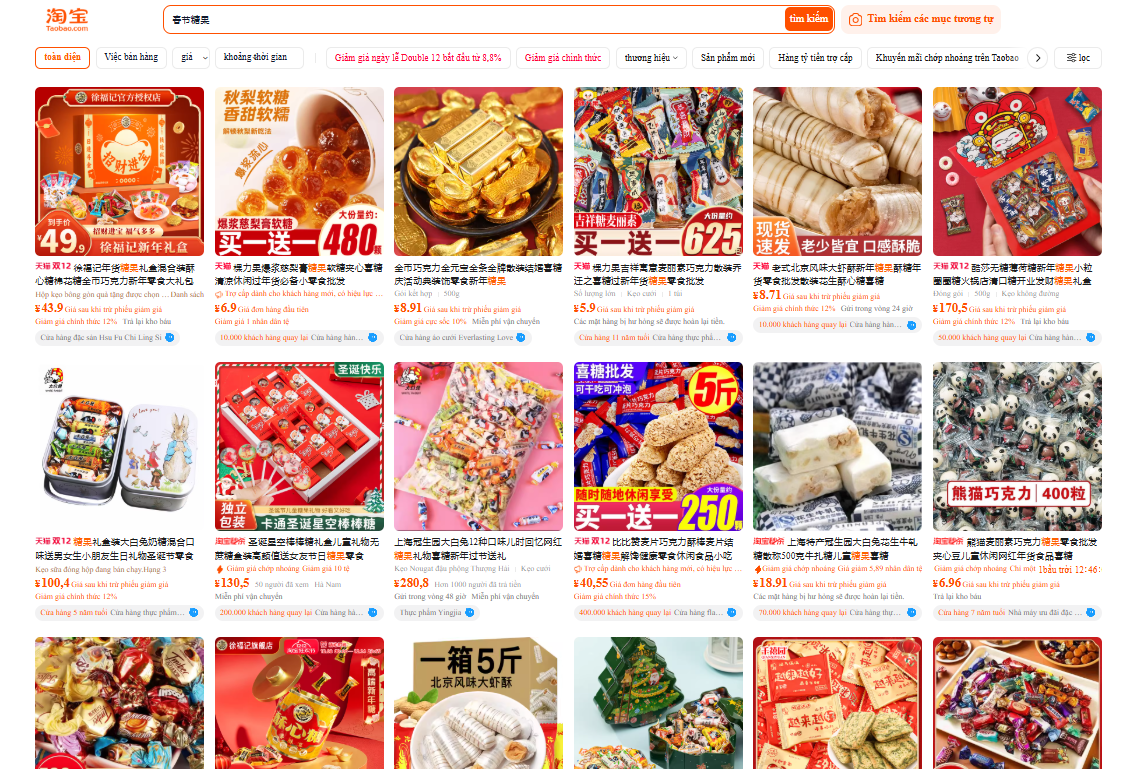This screenshot has width=1132, height=769.
Task: Click into the search text field
Action: 475,19
